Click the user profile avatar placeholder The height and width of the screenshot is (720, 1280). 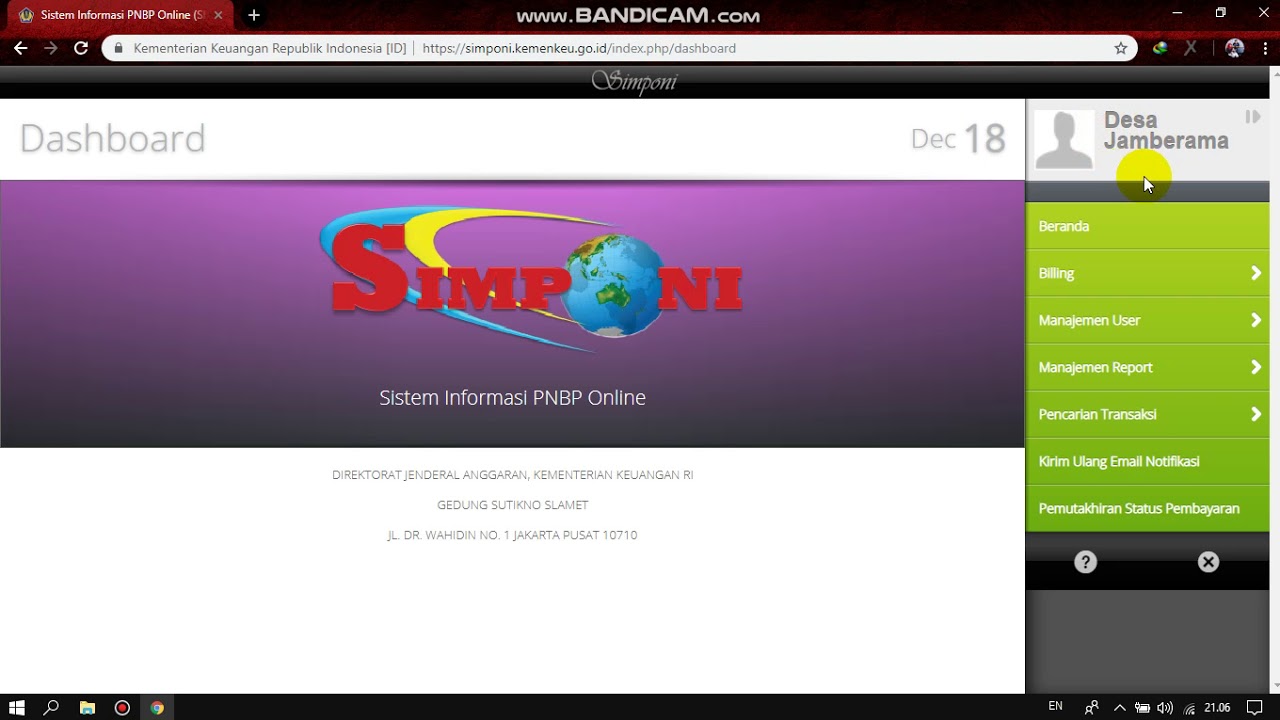(1064, 140)
